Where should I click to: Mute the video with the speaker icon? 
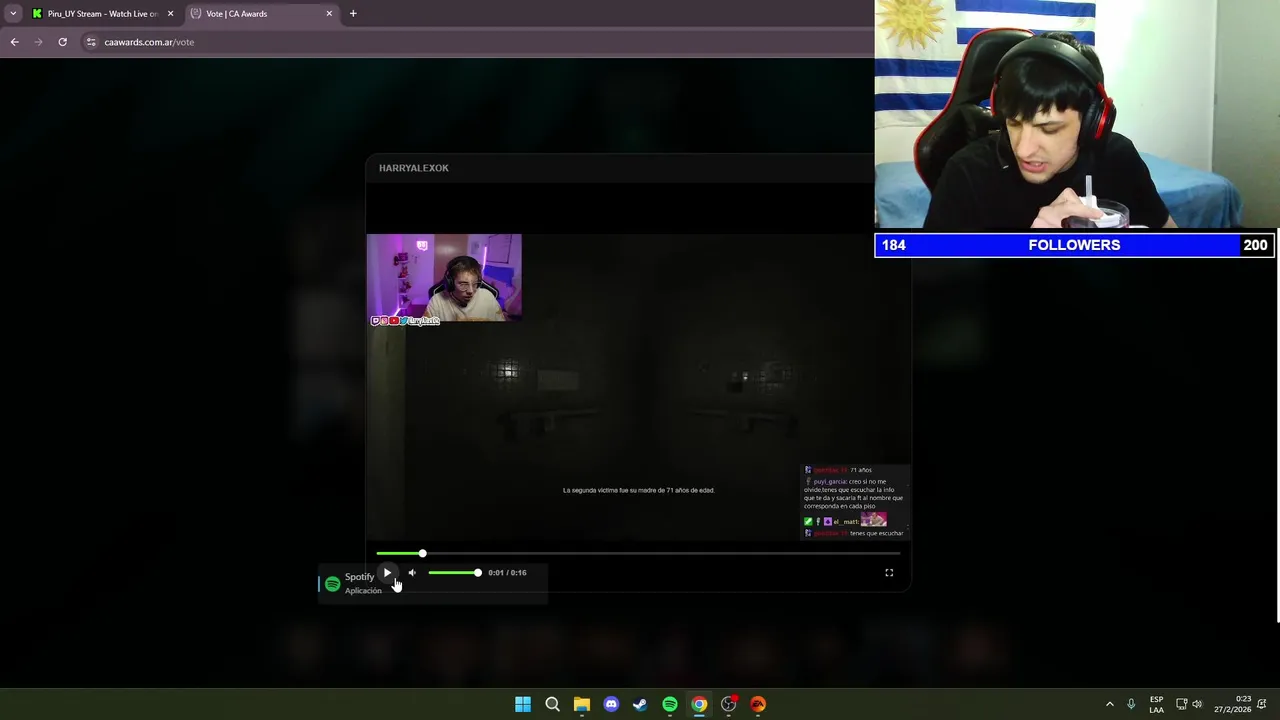pyautogui.click(x=412, y=573)
